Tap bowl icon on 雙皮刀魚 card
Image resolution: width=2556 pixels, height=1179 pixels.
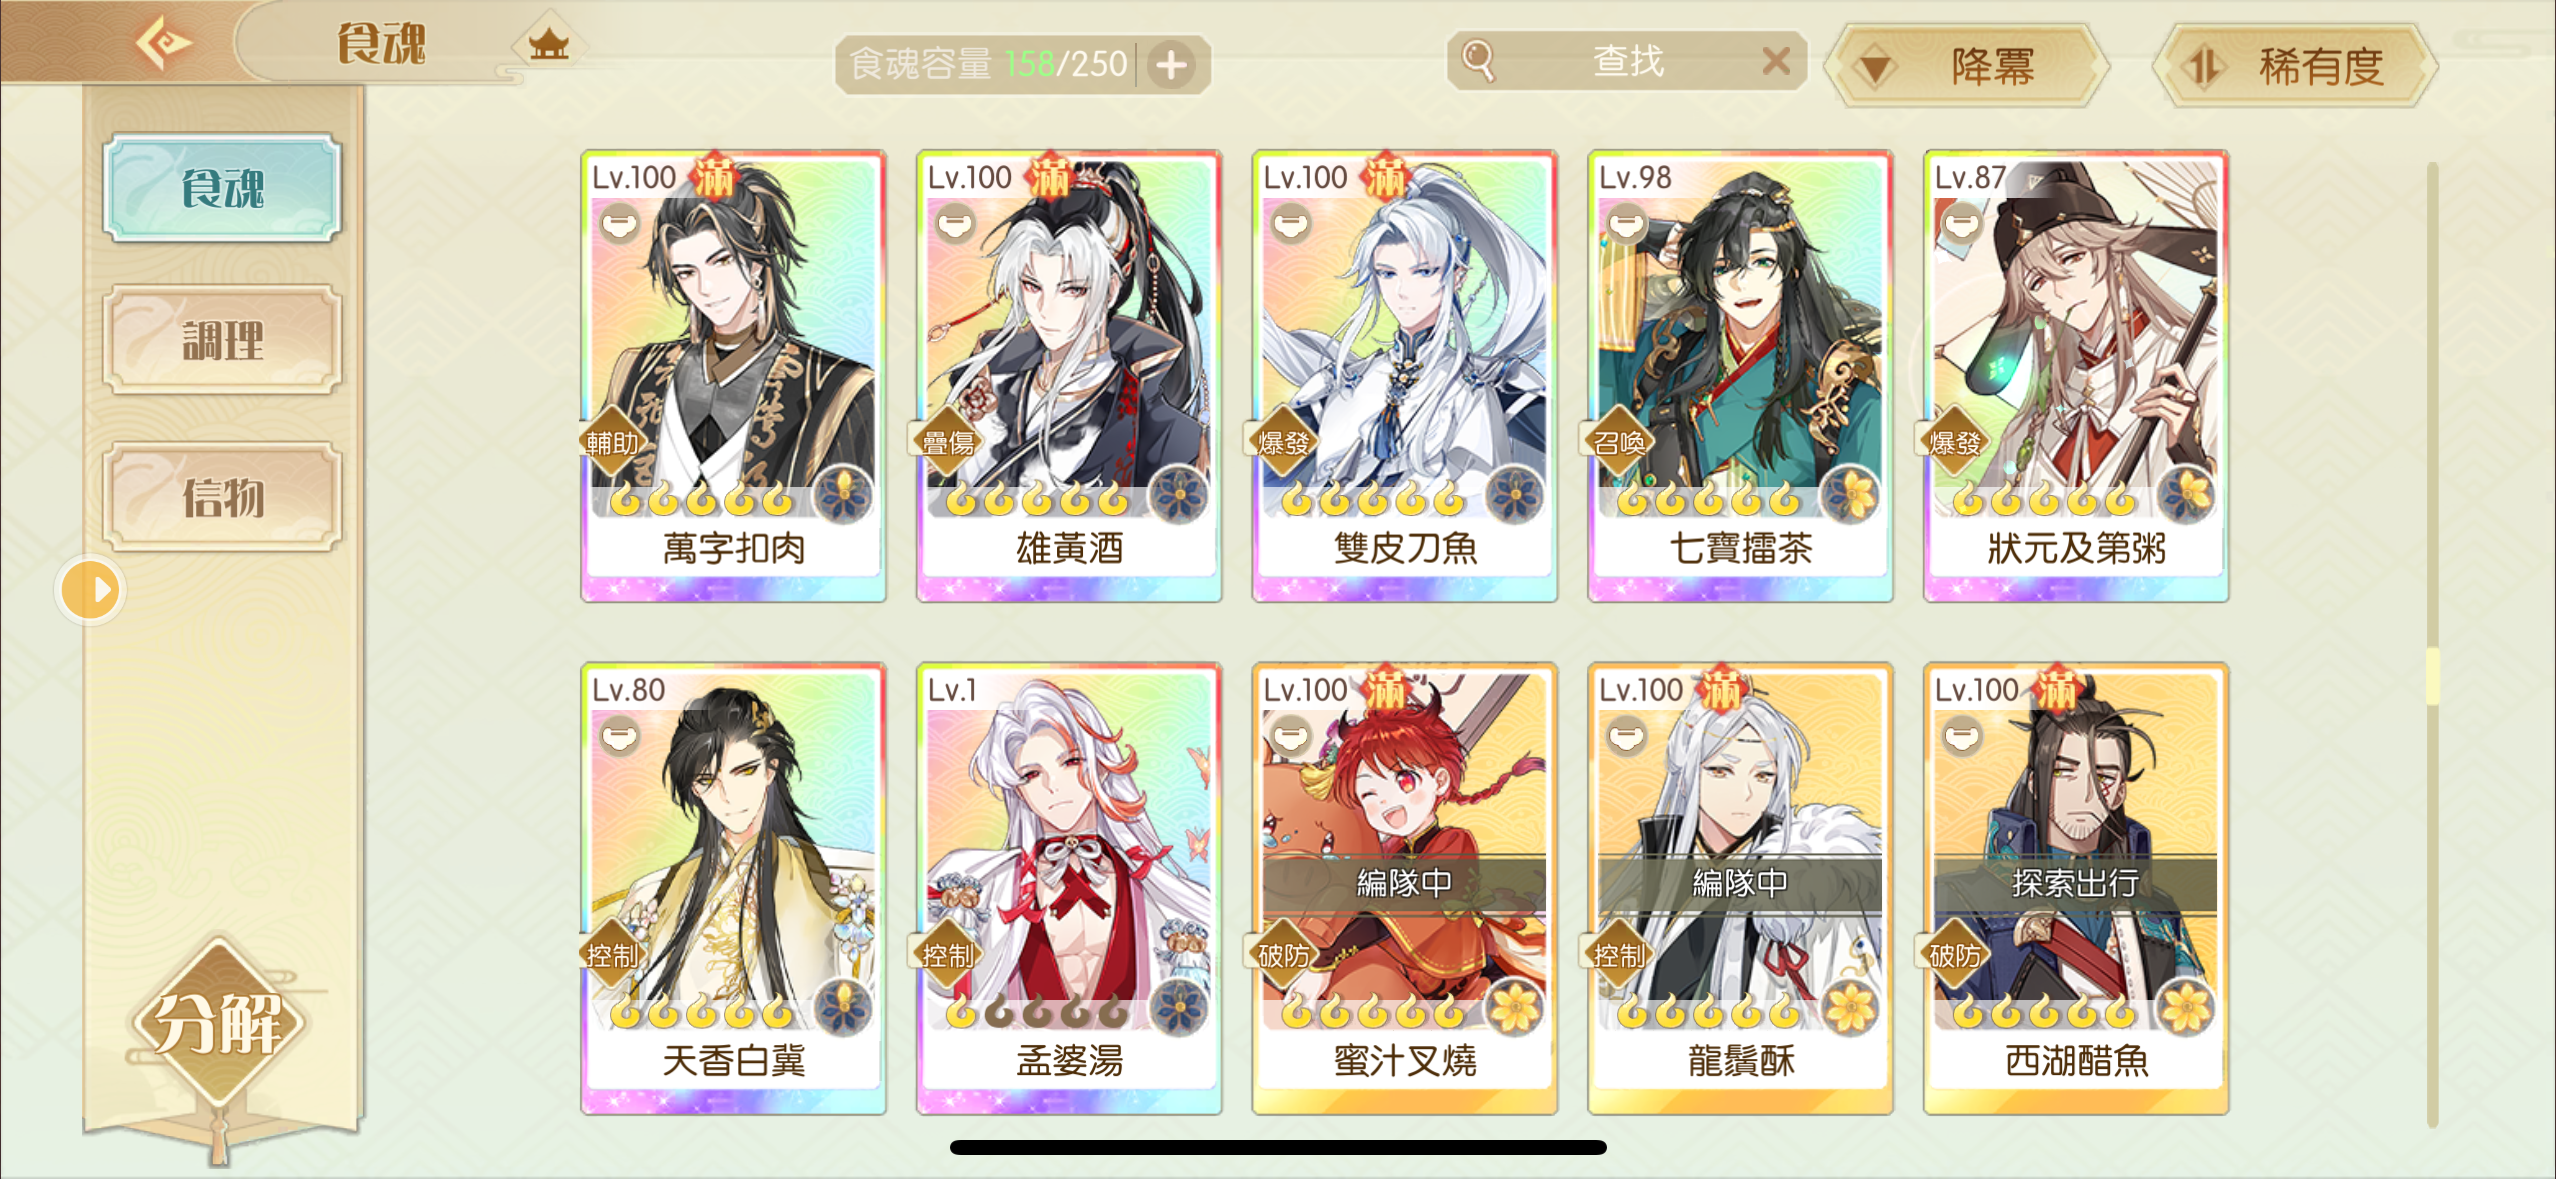[1291, 222]
